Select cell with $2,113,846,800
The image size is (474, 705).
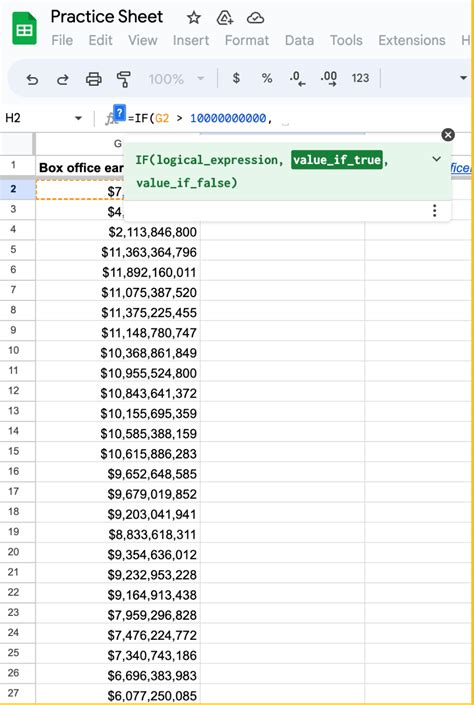point(118,231)
